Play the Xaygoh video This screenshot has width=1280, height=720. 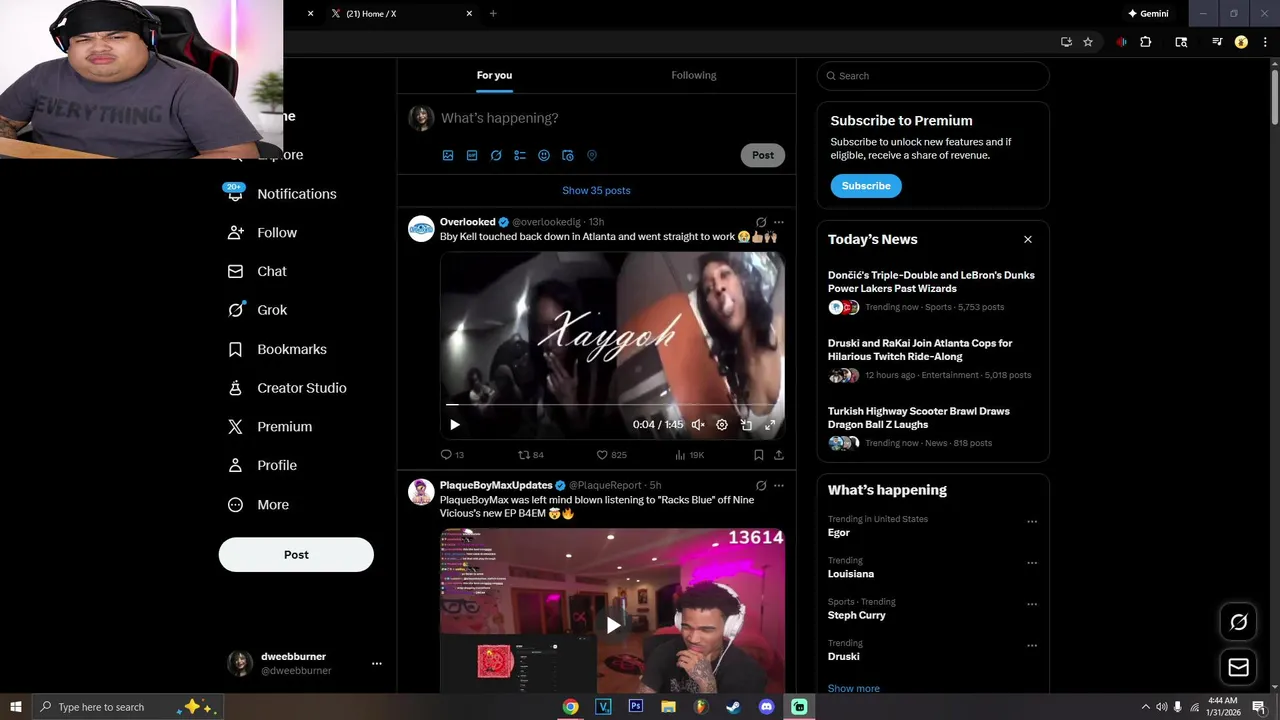[x=455, y=425]
